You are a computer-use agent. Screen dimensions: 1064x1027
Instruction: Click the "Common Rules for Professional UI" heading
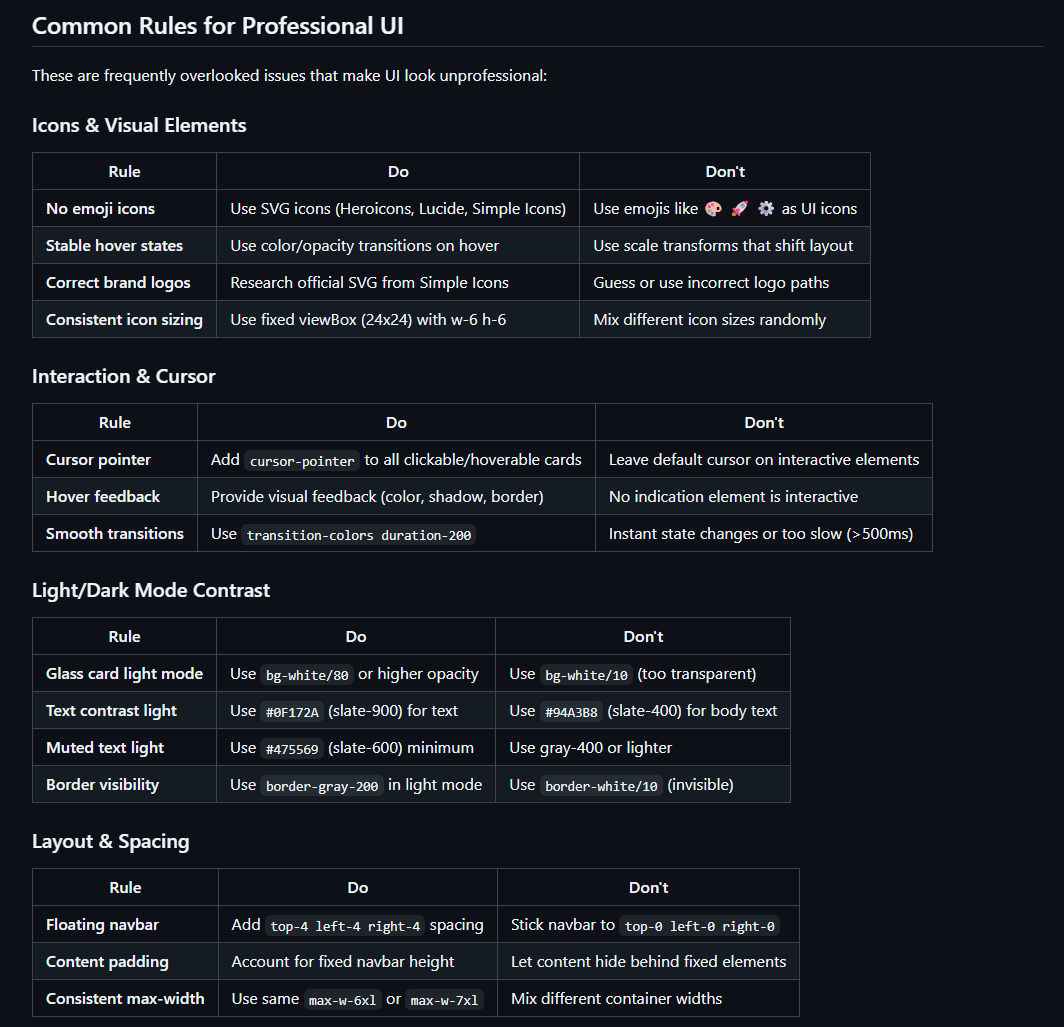[x=218, y=26]
